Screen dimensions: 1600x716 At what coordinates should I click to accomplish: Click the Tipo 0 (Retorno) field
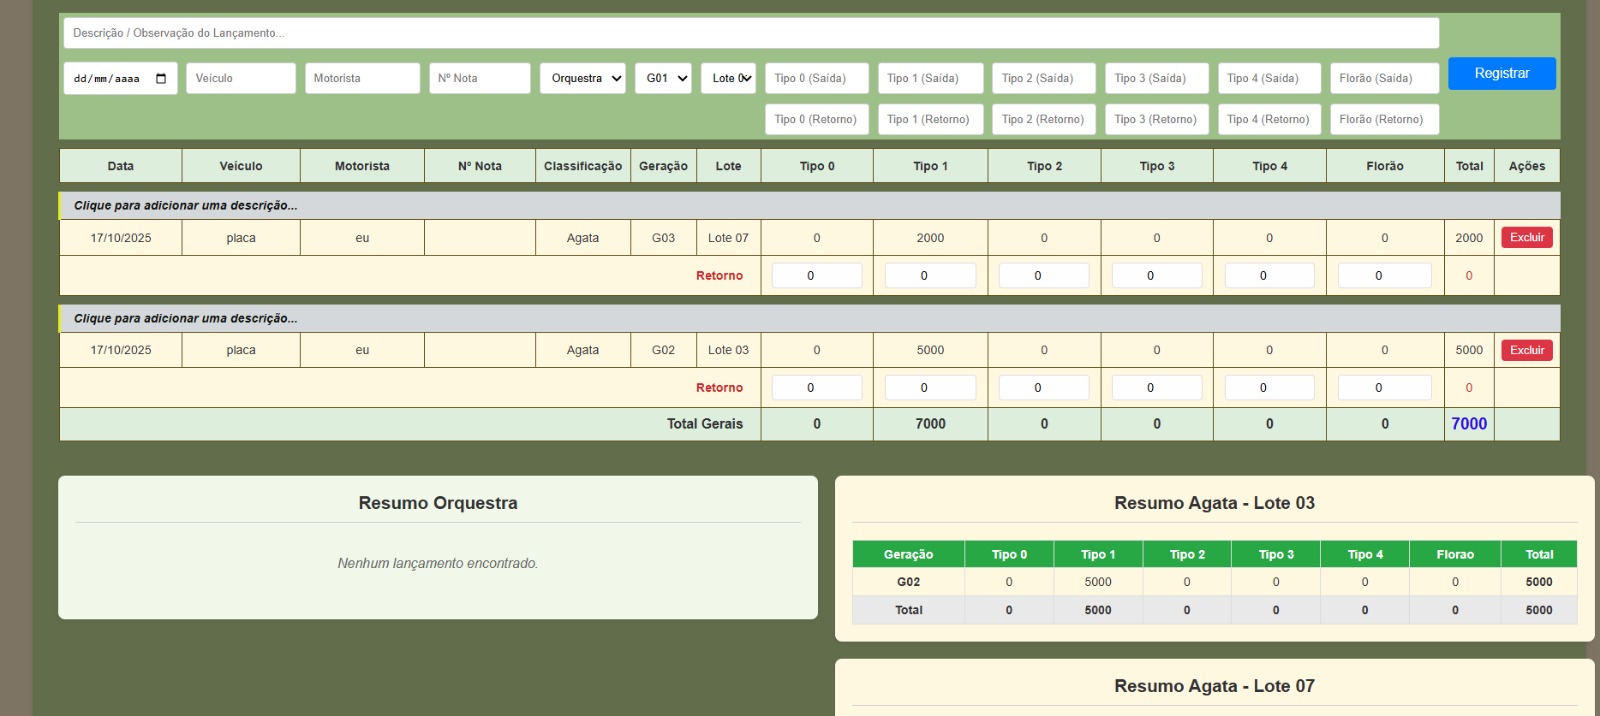point(817,119)
